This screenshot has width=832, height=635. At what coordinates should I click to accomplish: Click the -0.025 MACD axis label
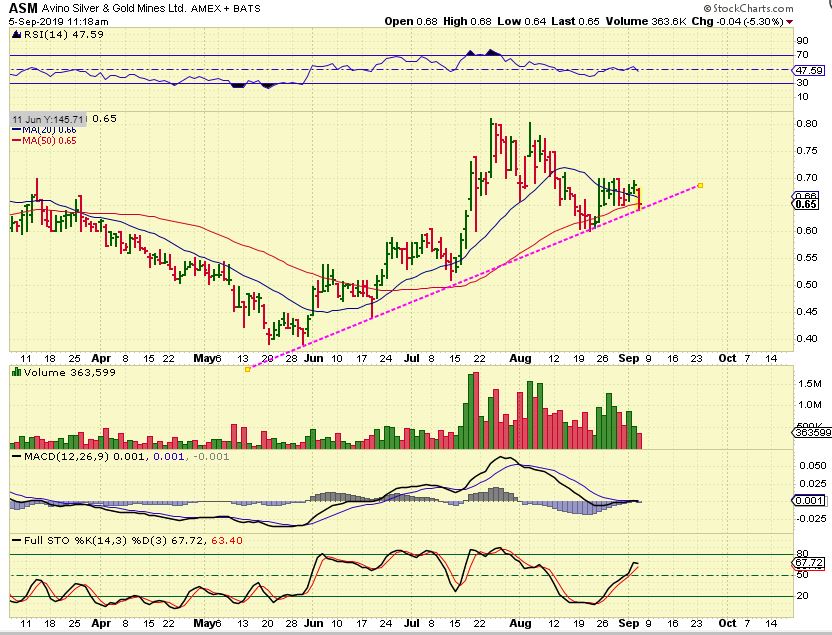coord(811,518)
